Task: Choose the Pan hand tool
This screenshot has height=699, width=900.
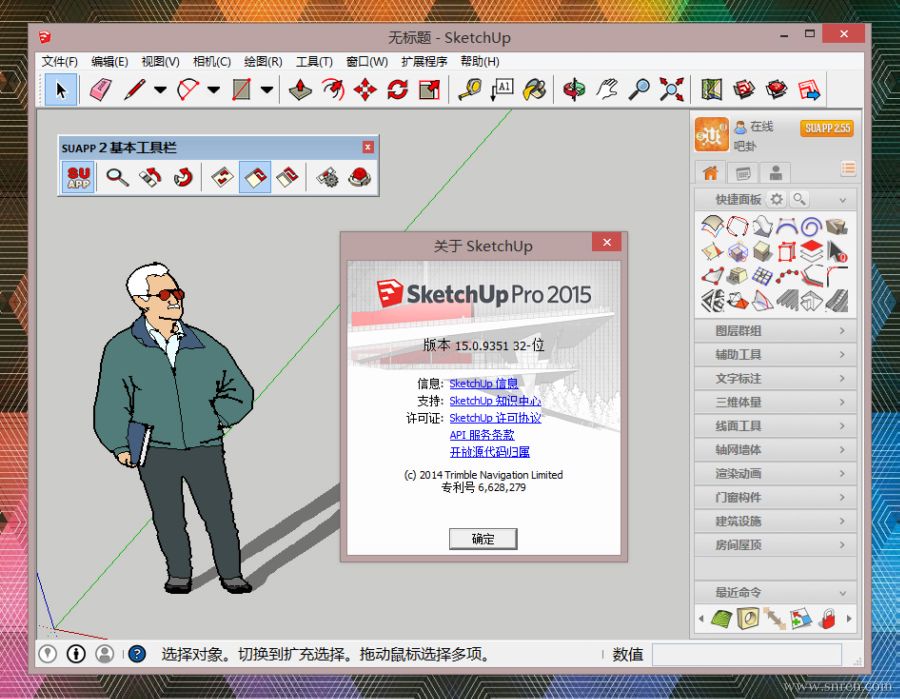Action: pos(607,90)
